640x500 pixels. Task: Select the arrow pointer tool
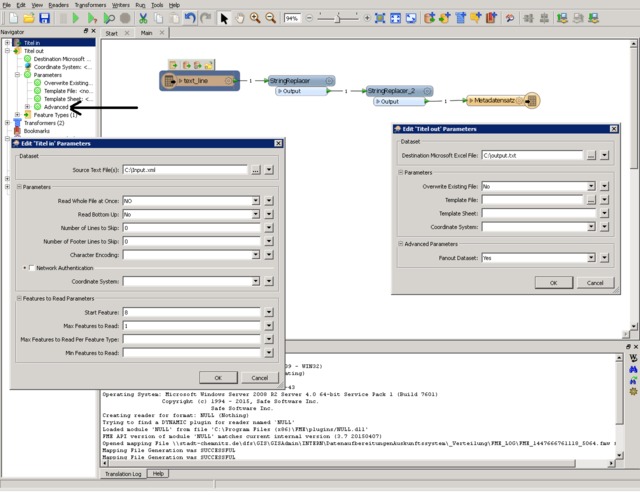point(224,18)
